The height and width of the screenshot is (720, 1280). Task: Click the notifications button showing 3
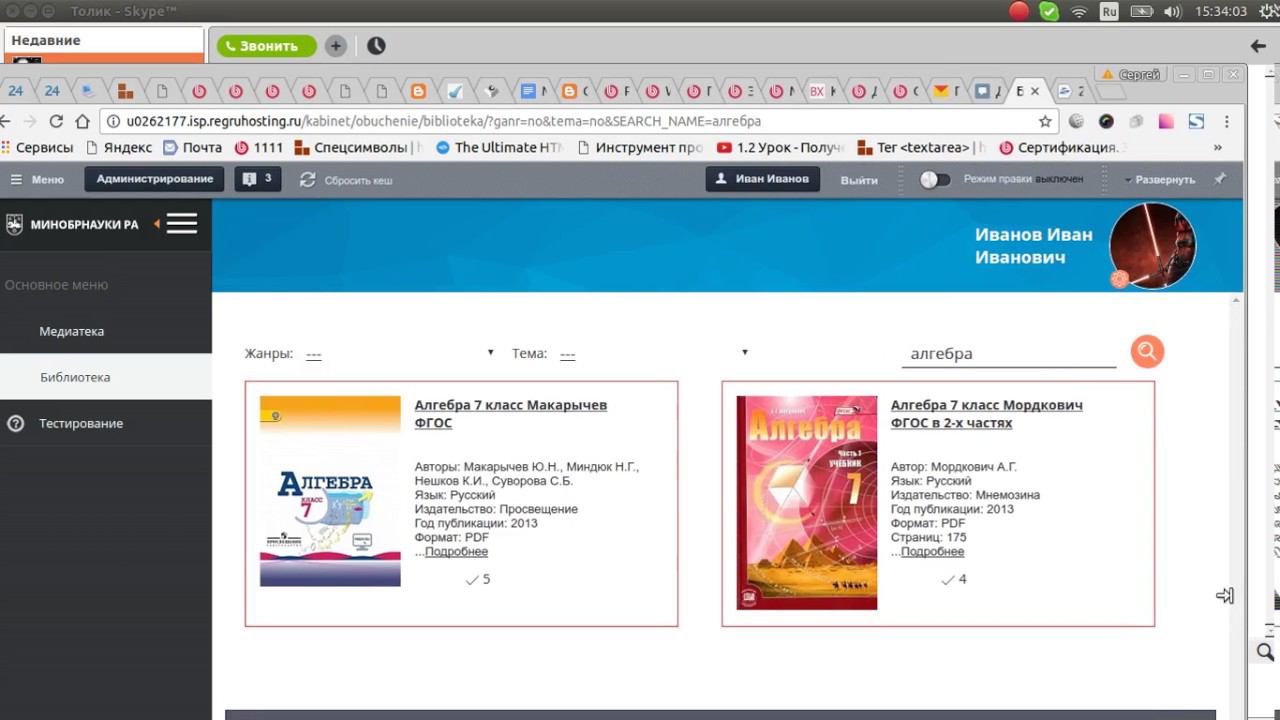258,179
